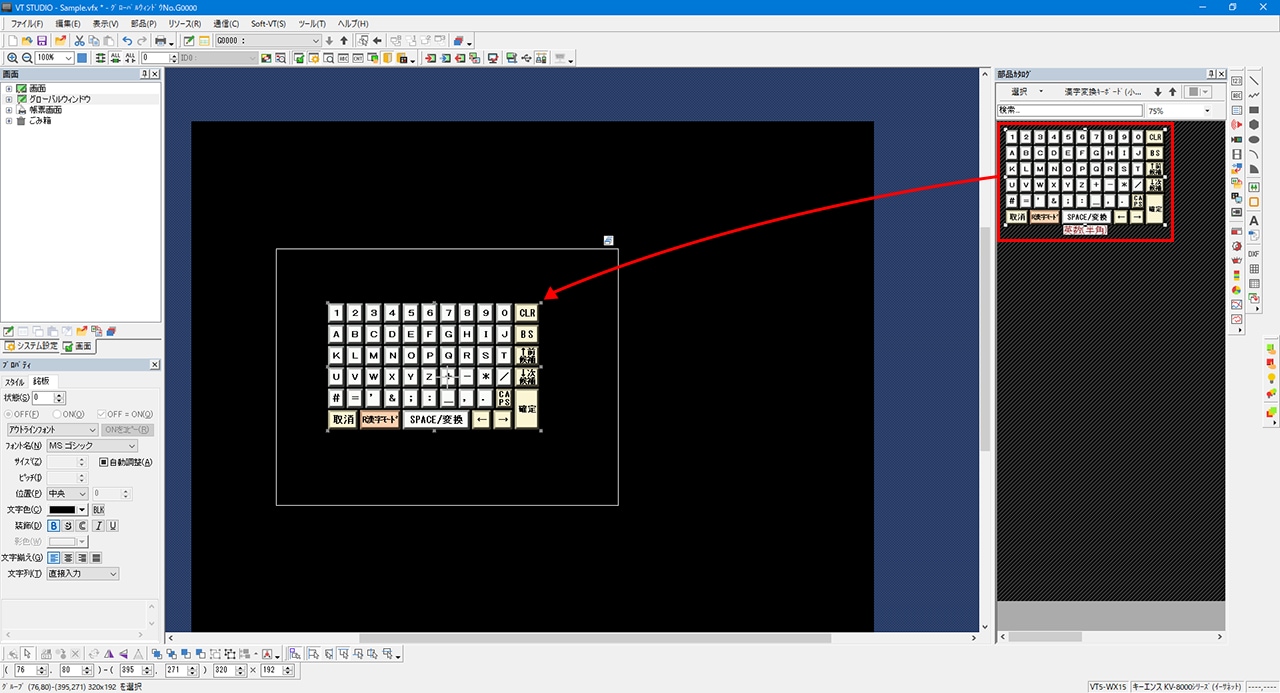This screenshot has width=1280, height=693.
Task: Switch to the スタイル tab
Action: pos(15,381)
